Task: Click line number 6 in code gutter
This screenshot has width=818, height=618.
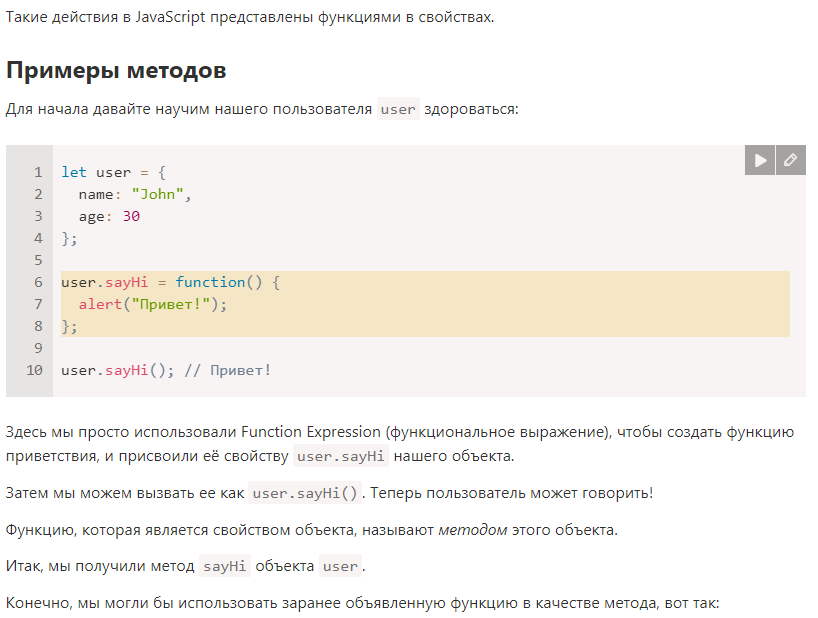Action: point(38,282)
